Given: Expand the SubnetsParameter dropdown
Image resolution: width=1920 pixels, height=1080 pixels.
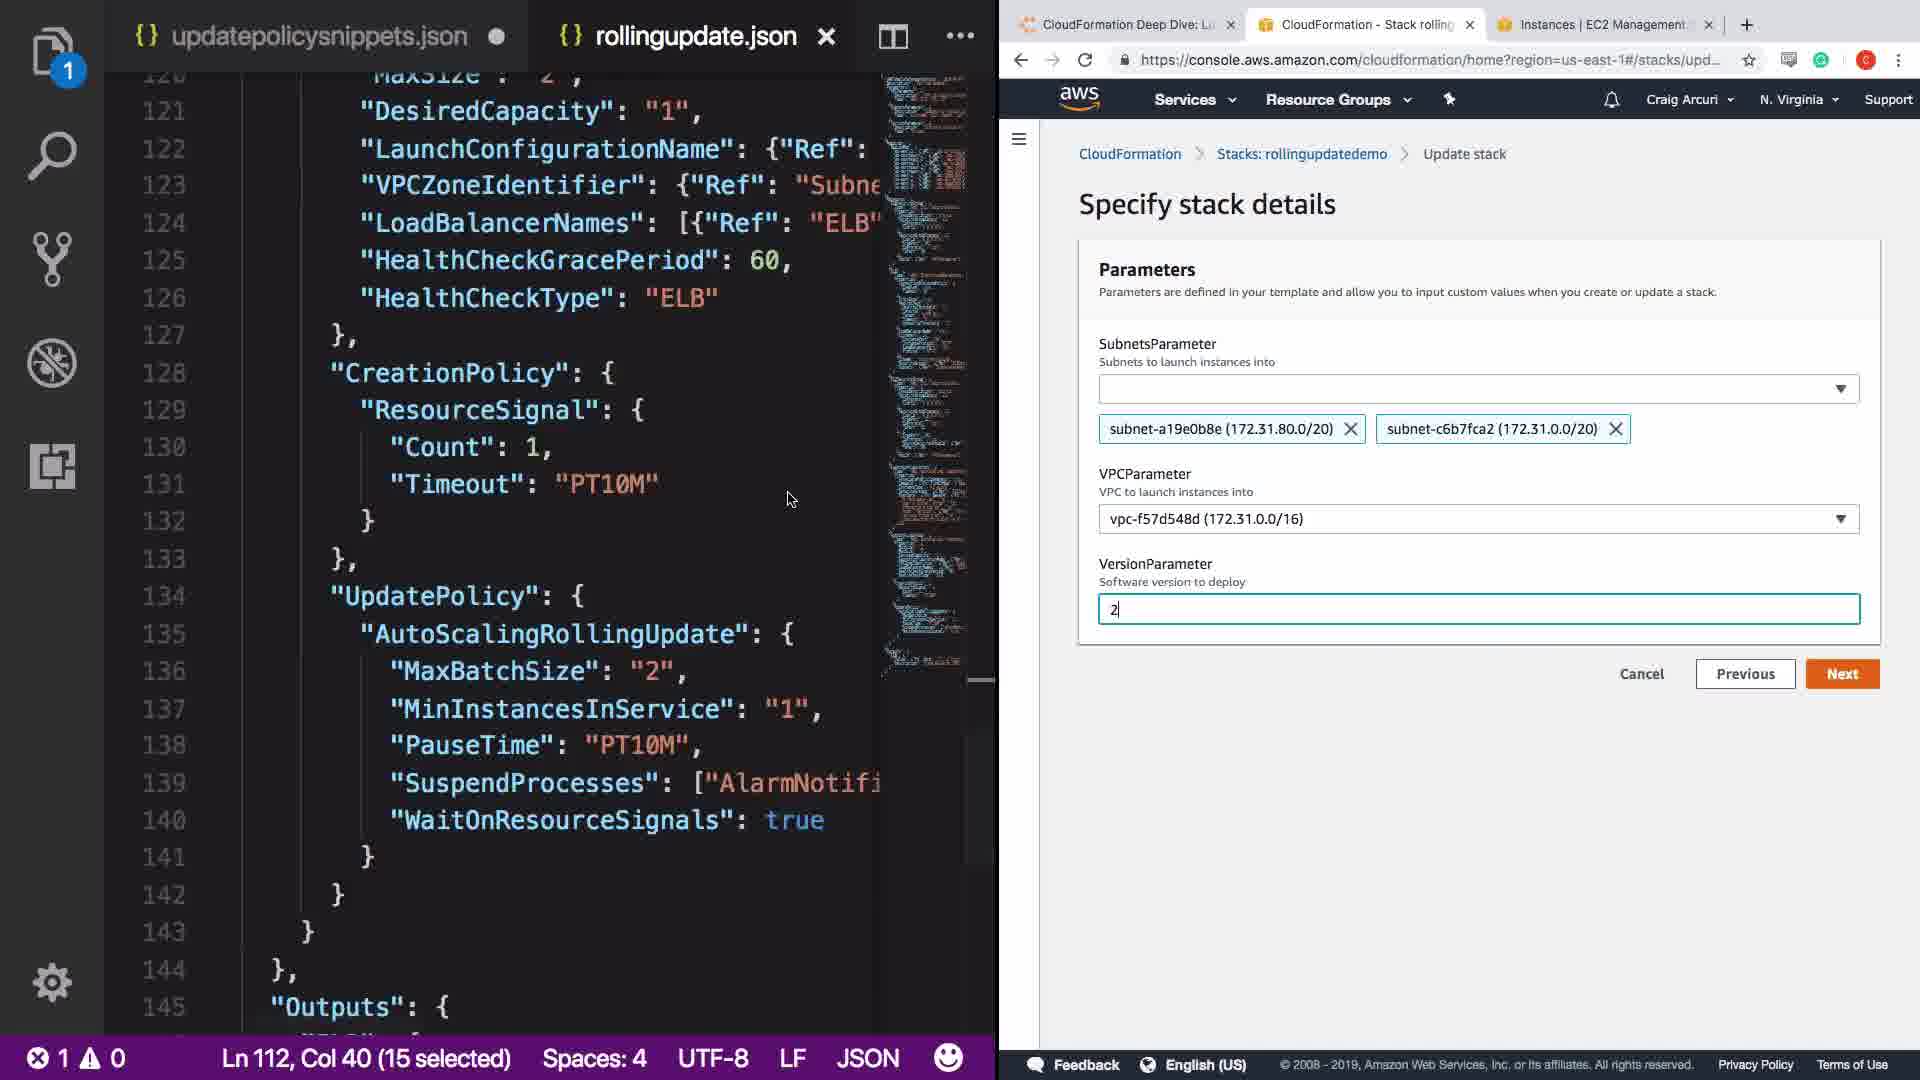Looking at the screenshot, I should click(1839, 389).
